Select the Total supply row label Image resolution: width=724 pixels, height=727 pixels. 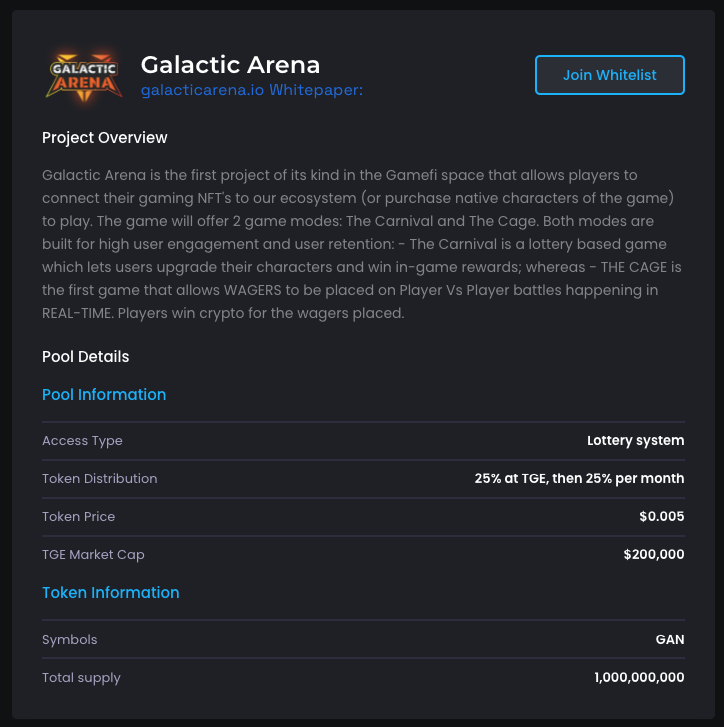tap(81, 677)
